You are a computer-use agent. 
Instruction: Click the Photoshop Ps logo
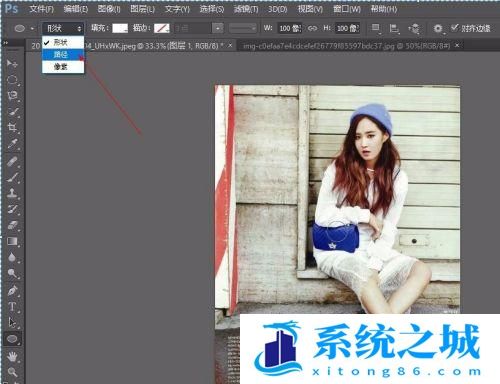(x=12, y=9)
